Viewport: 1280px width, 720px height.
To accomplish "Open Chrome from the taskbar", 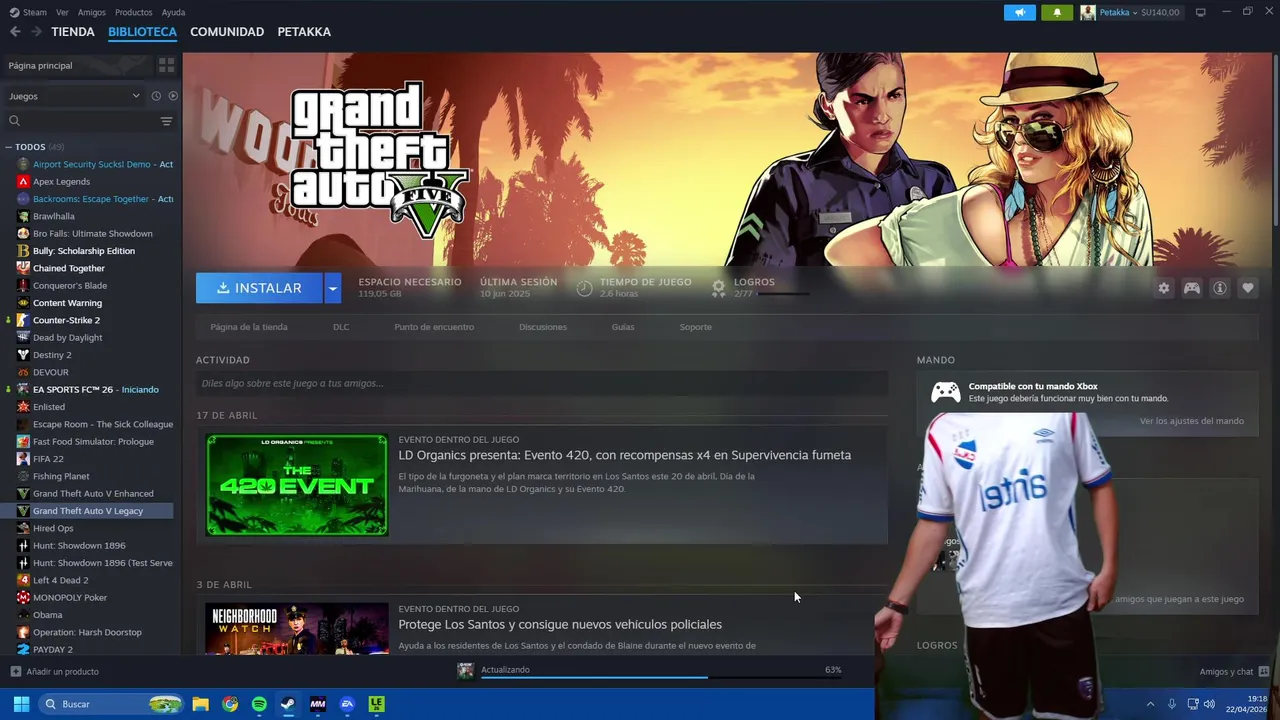I will tap(230, 704).
